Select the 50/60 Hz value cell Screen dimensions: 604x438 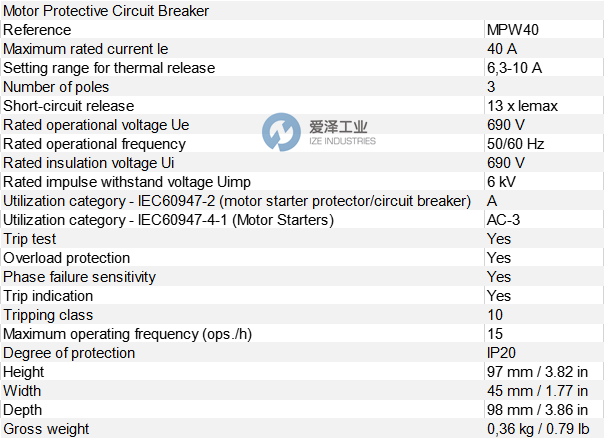[x=515, y=144]
